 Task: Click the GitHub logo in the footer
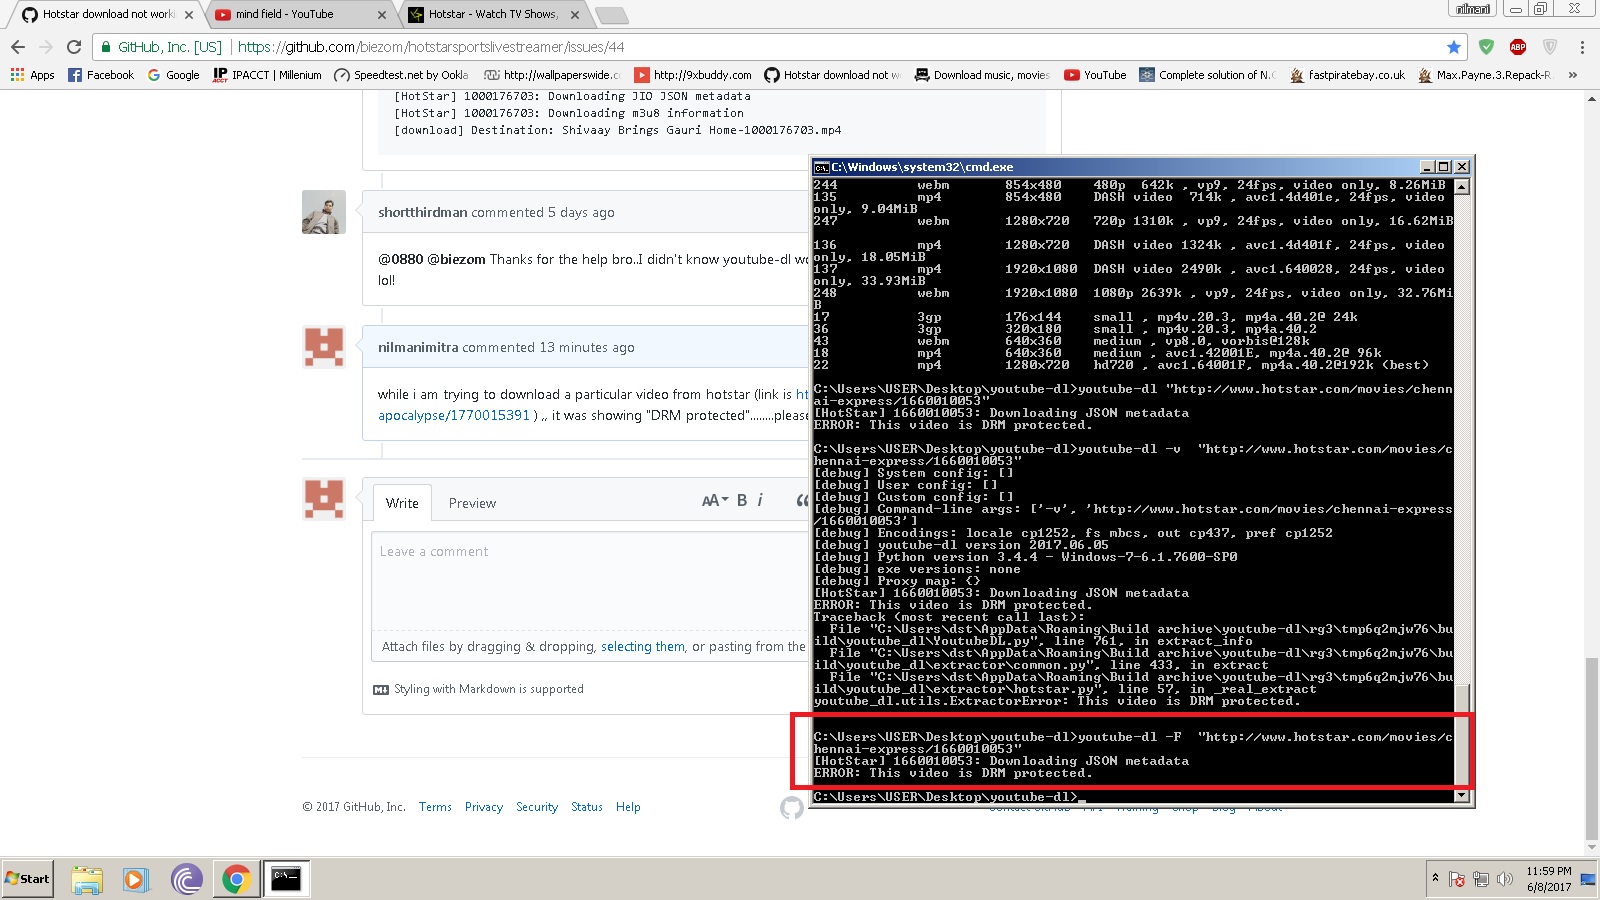(792, 808)
